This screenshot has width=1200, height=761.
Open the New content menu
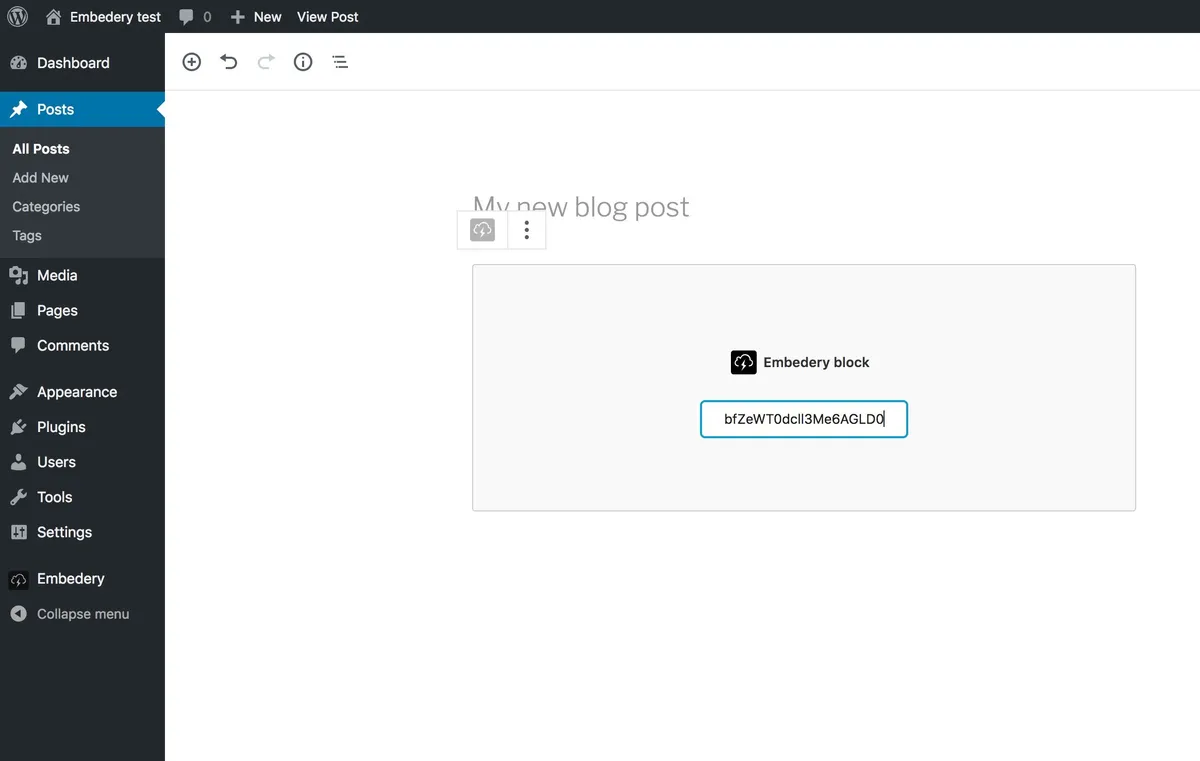pos(256,16)
